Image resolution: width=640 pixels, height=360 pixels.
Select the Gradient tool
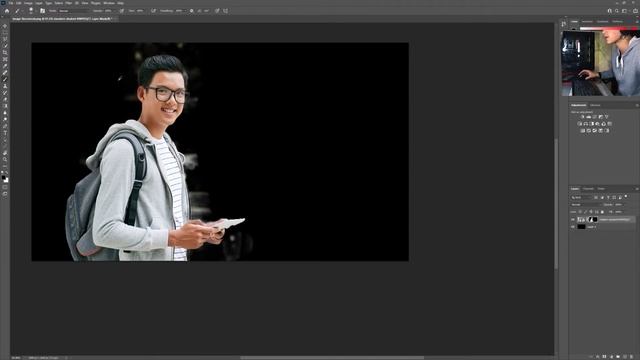[5, 106]
